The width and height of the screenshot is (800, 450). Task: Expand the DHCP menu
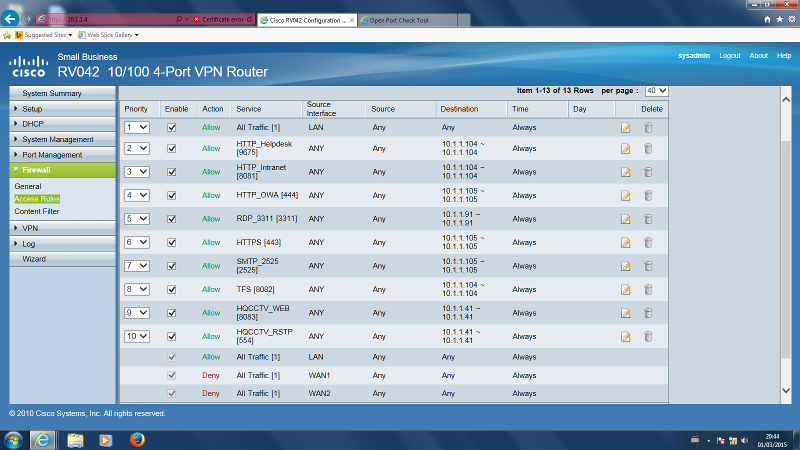62,124
